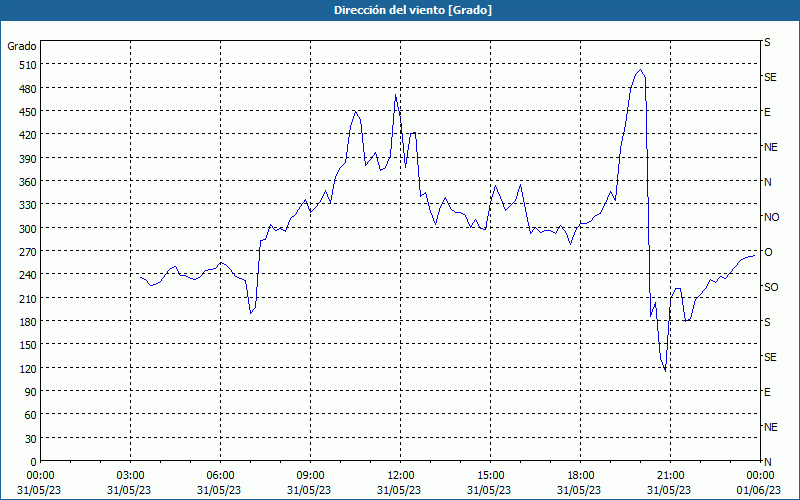Image resolution: width=800 pixels, height=500 pixels.
Task: Select the 31/05/23 date under 06:00
Action: click(x=219, y=490)
